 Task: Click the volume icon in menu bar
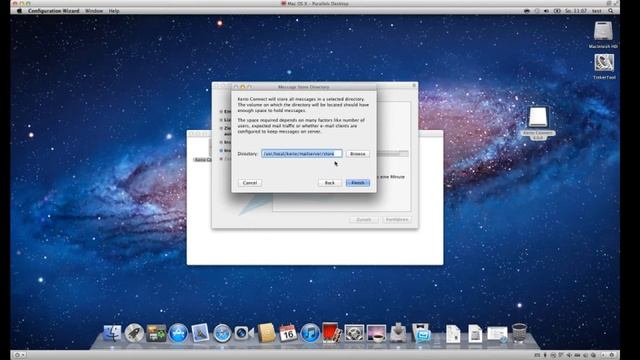point(546,11)
